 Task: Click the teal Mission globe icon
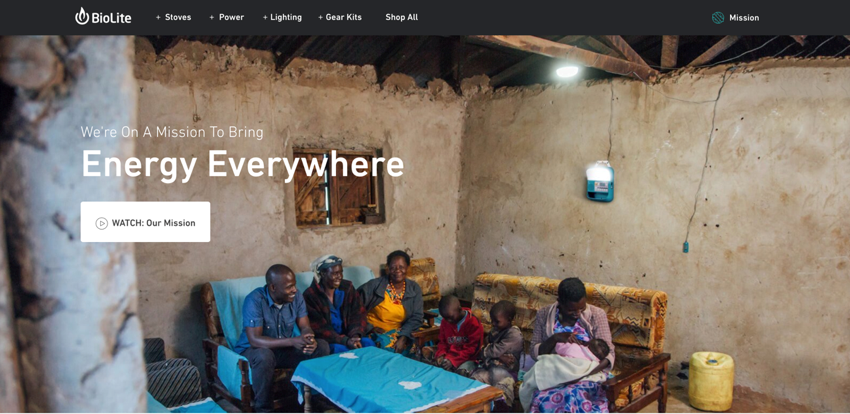pyautogui.click(x=718, y=18)
